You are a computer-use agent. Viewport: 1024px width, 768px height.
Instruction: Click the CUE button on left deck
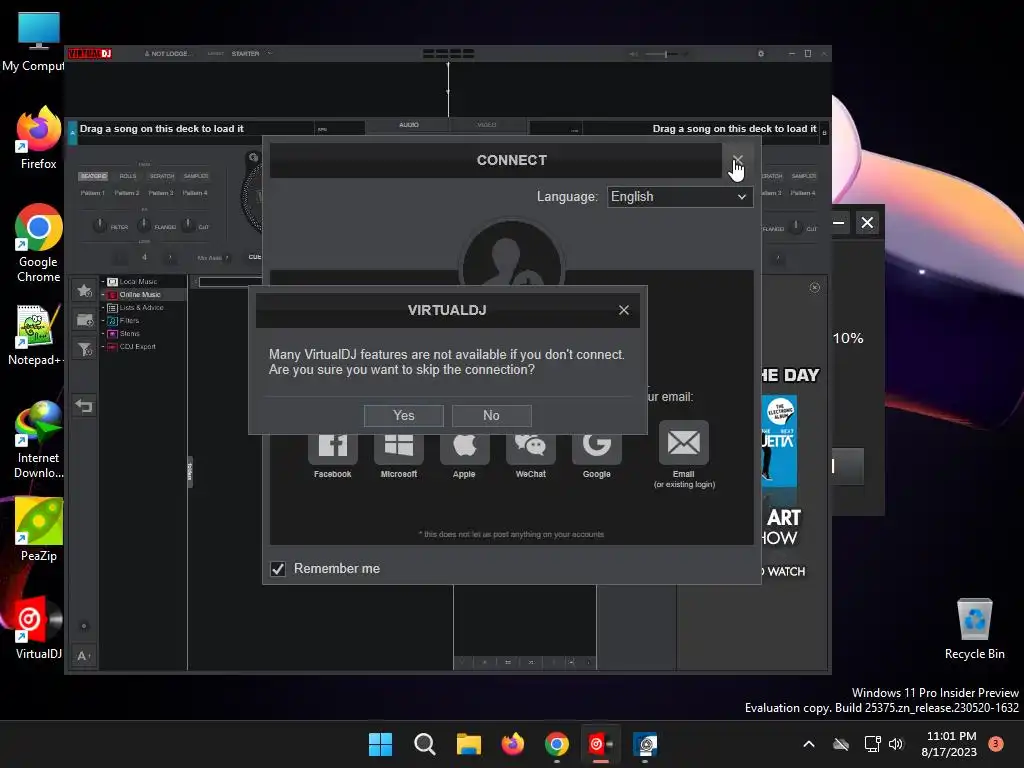tap(255, 257)
